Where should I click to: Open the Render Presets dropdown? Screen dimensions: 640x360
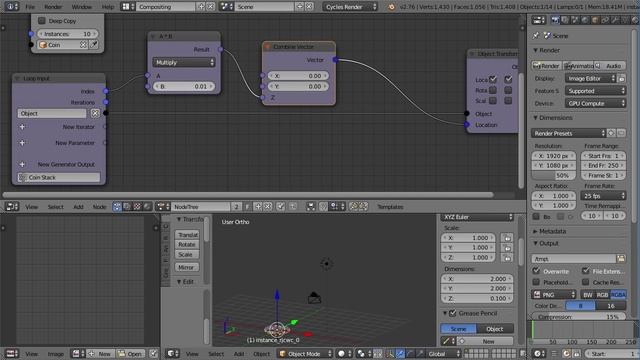coord(569,133)
